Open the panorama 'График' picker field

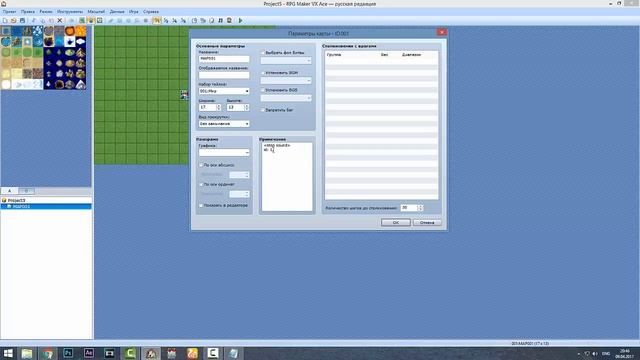(x=224, y=152)
